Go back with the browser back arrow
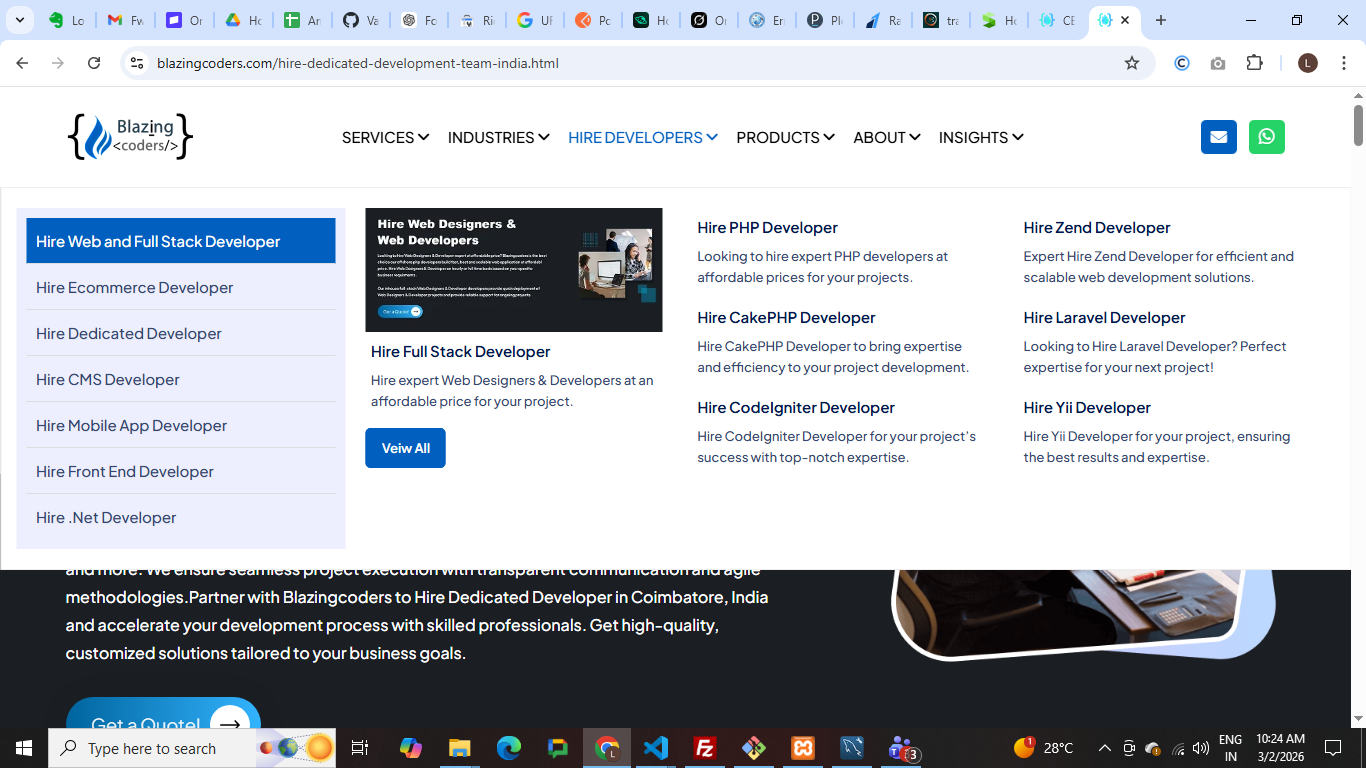1366x768 pixels. [22, 63]
